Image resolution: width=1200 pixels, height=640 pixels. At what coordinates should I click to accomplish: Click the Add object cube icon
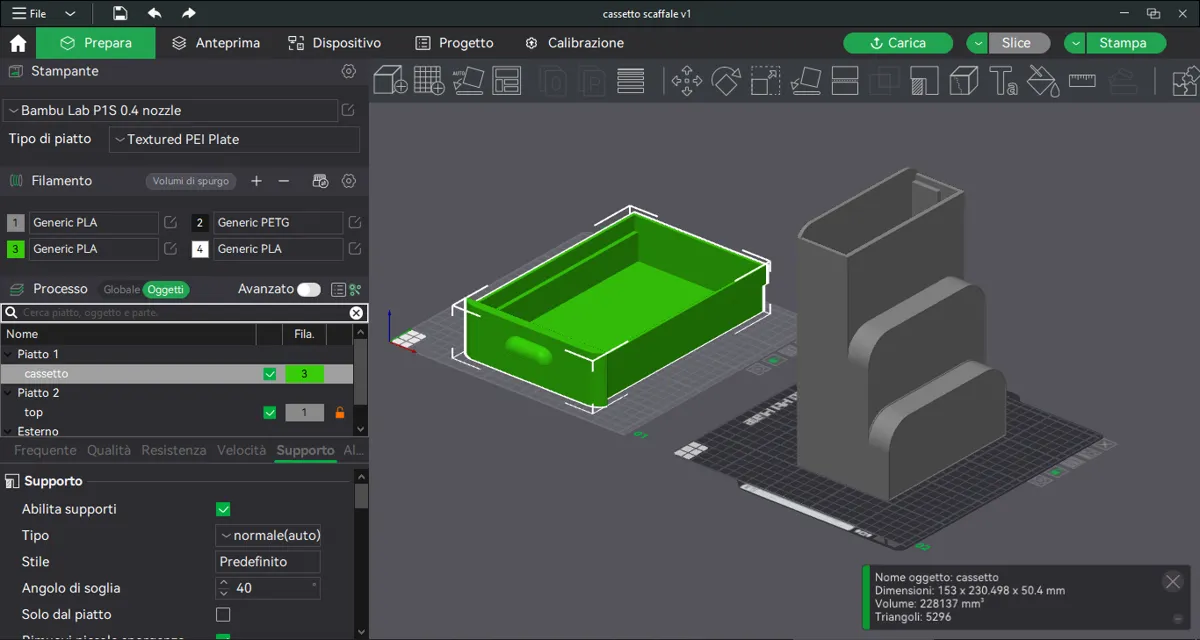click(x=390, y=80)
